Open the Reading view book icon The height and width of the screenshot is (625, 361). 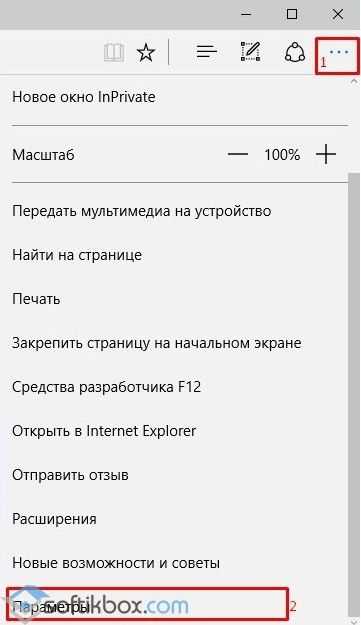pyautogui.click(x=114, y=52)
